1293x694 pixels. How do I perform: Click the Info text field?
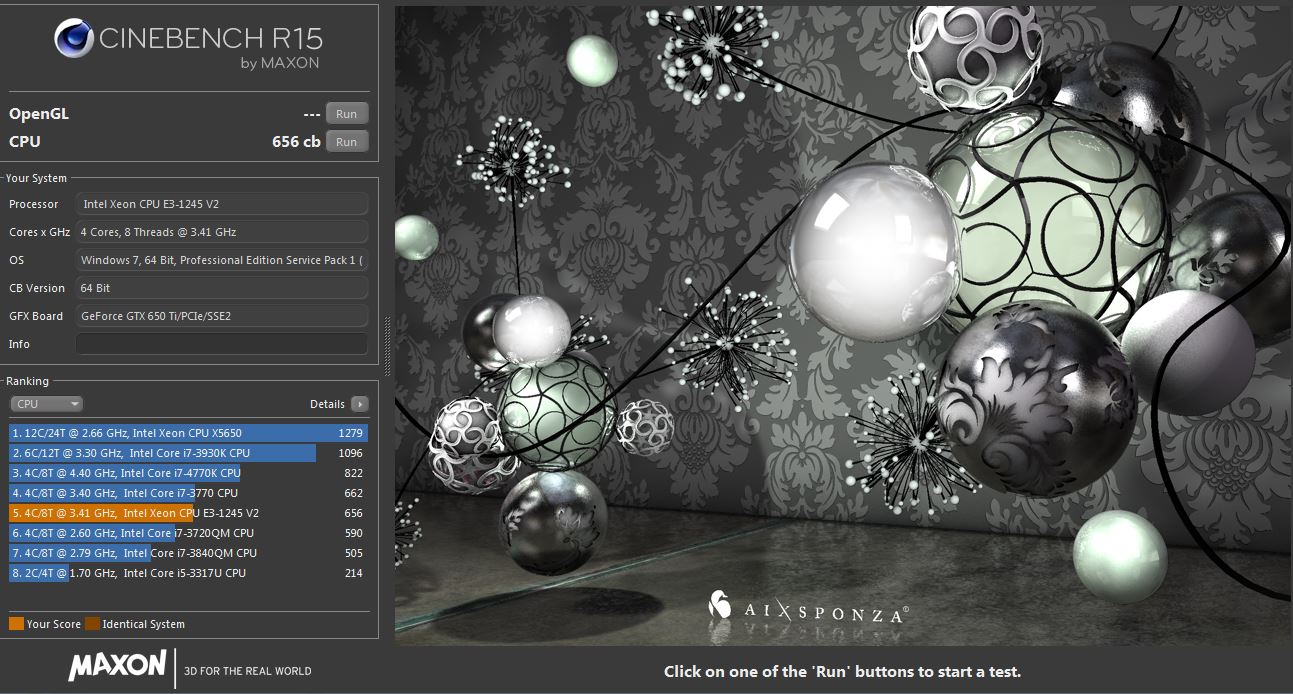click(222, 344)
